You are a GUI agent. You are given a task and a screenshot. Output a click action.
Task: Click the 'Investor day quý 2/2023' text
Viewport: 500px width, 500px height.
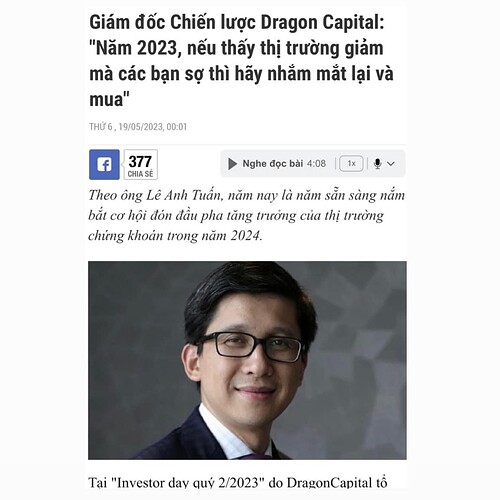tap(188, 483)
